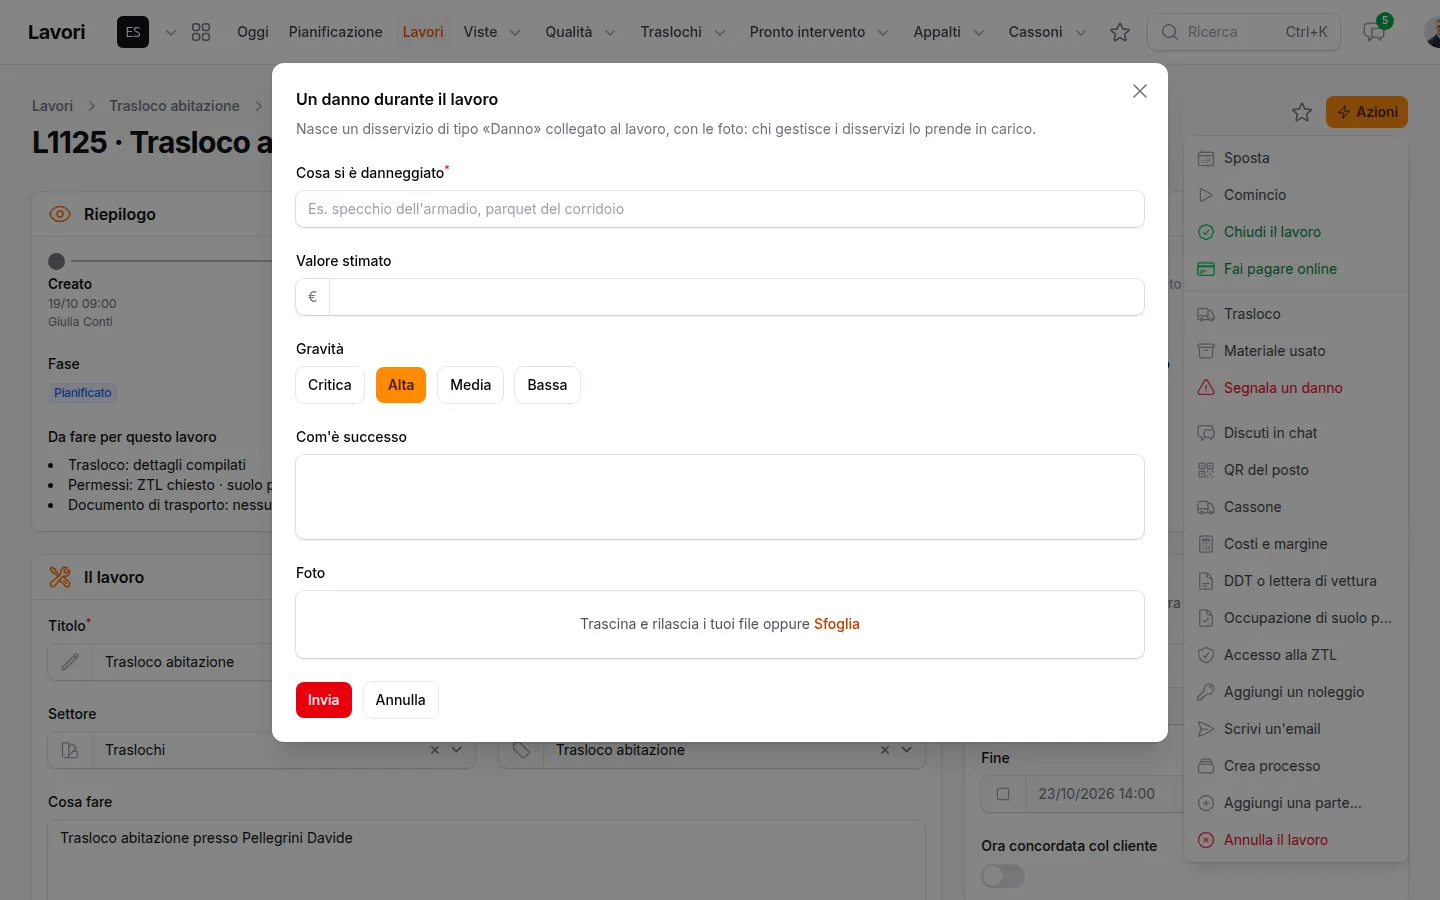Select Critica severity option

click(330, 385)
